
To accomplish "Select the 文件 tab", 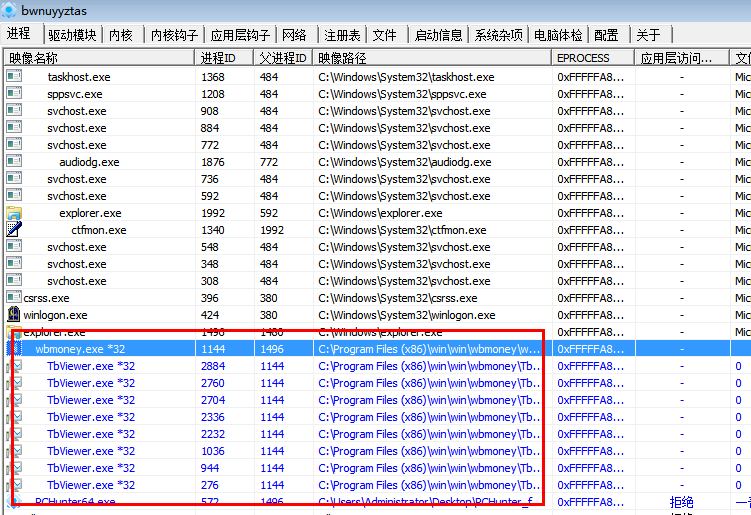I will pyautogui.click(x=384, y=35).
